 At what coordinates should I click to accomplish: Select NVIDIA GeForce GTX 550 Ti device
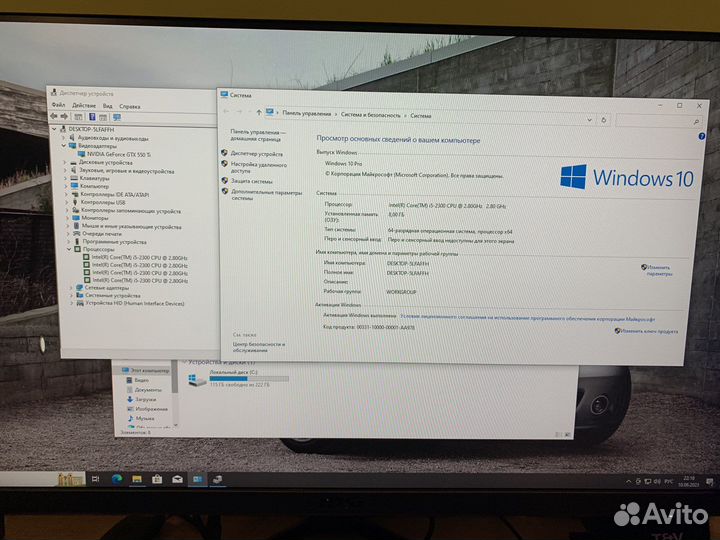point(119,154)
